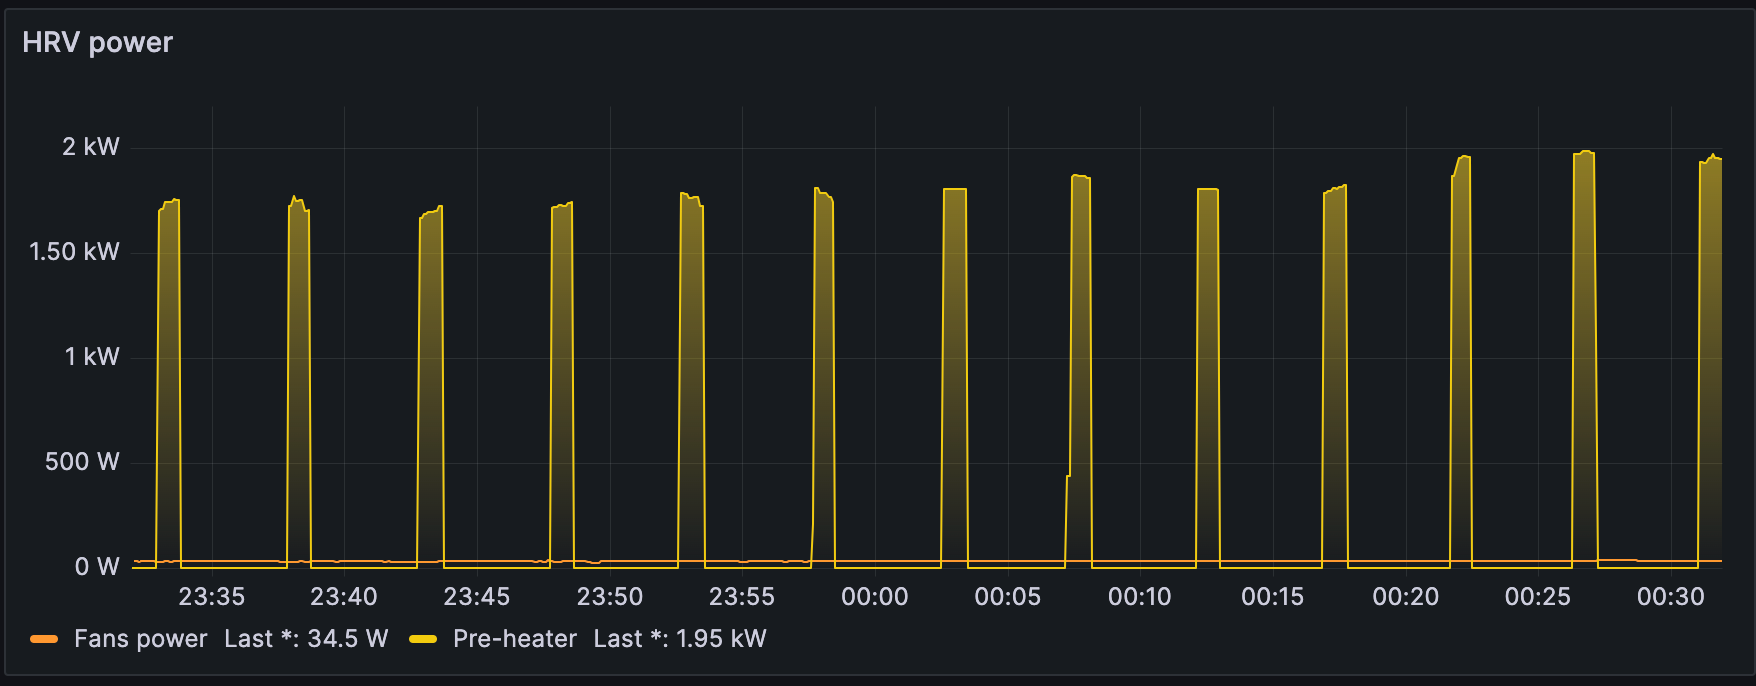Click the 2 kW y-axis label
This screenshot has width=1756, height=686.
tap(91, 147)
